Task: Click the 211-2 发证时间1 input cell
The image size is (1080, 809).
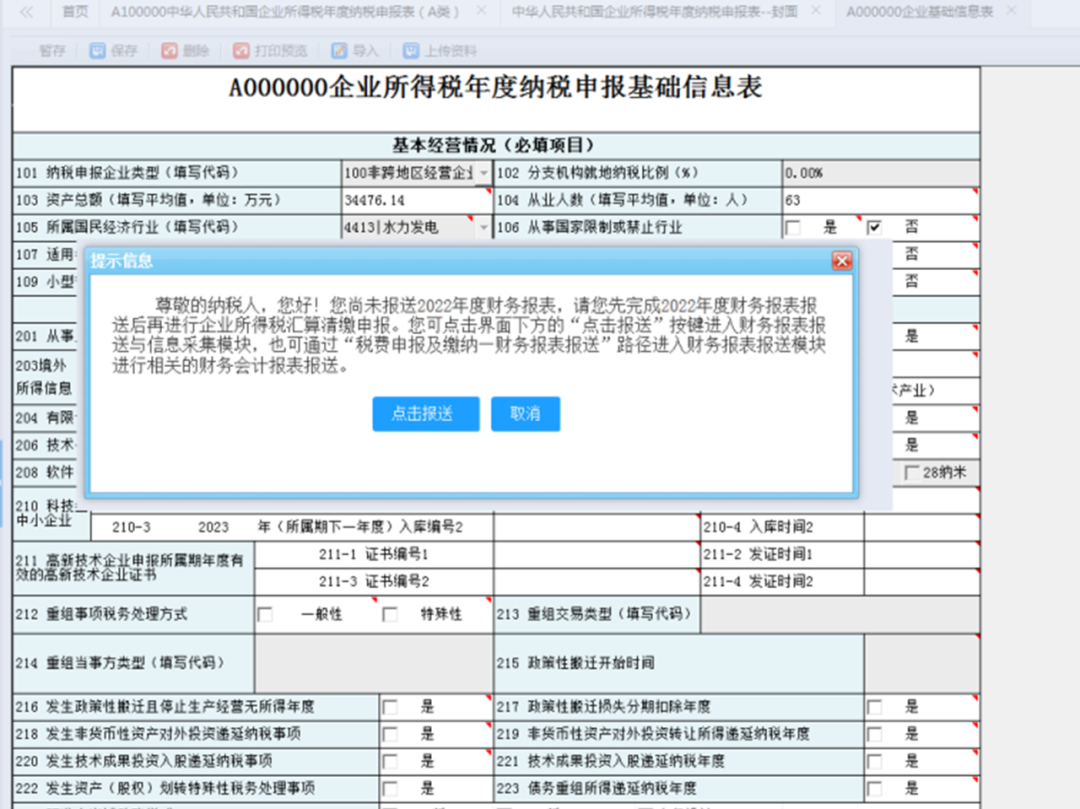Action: tap(922, 555)
